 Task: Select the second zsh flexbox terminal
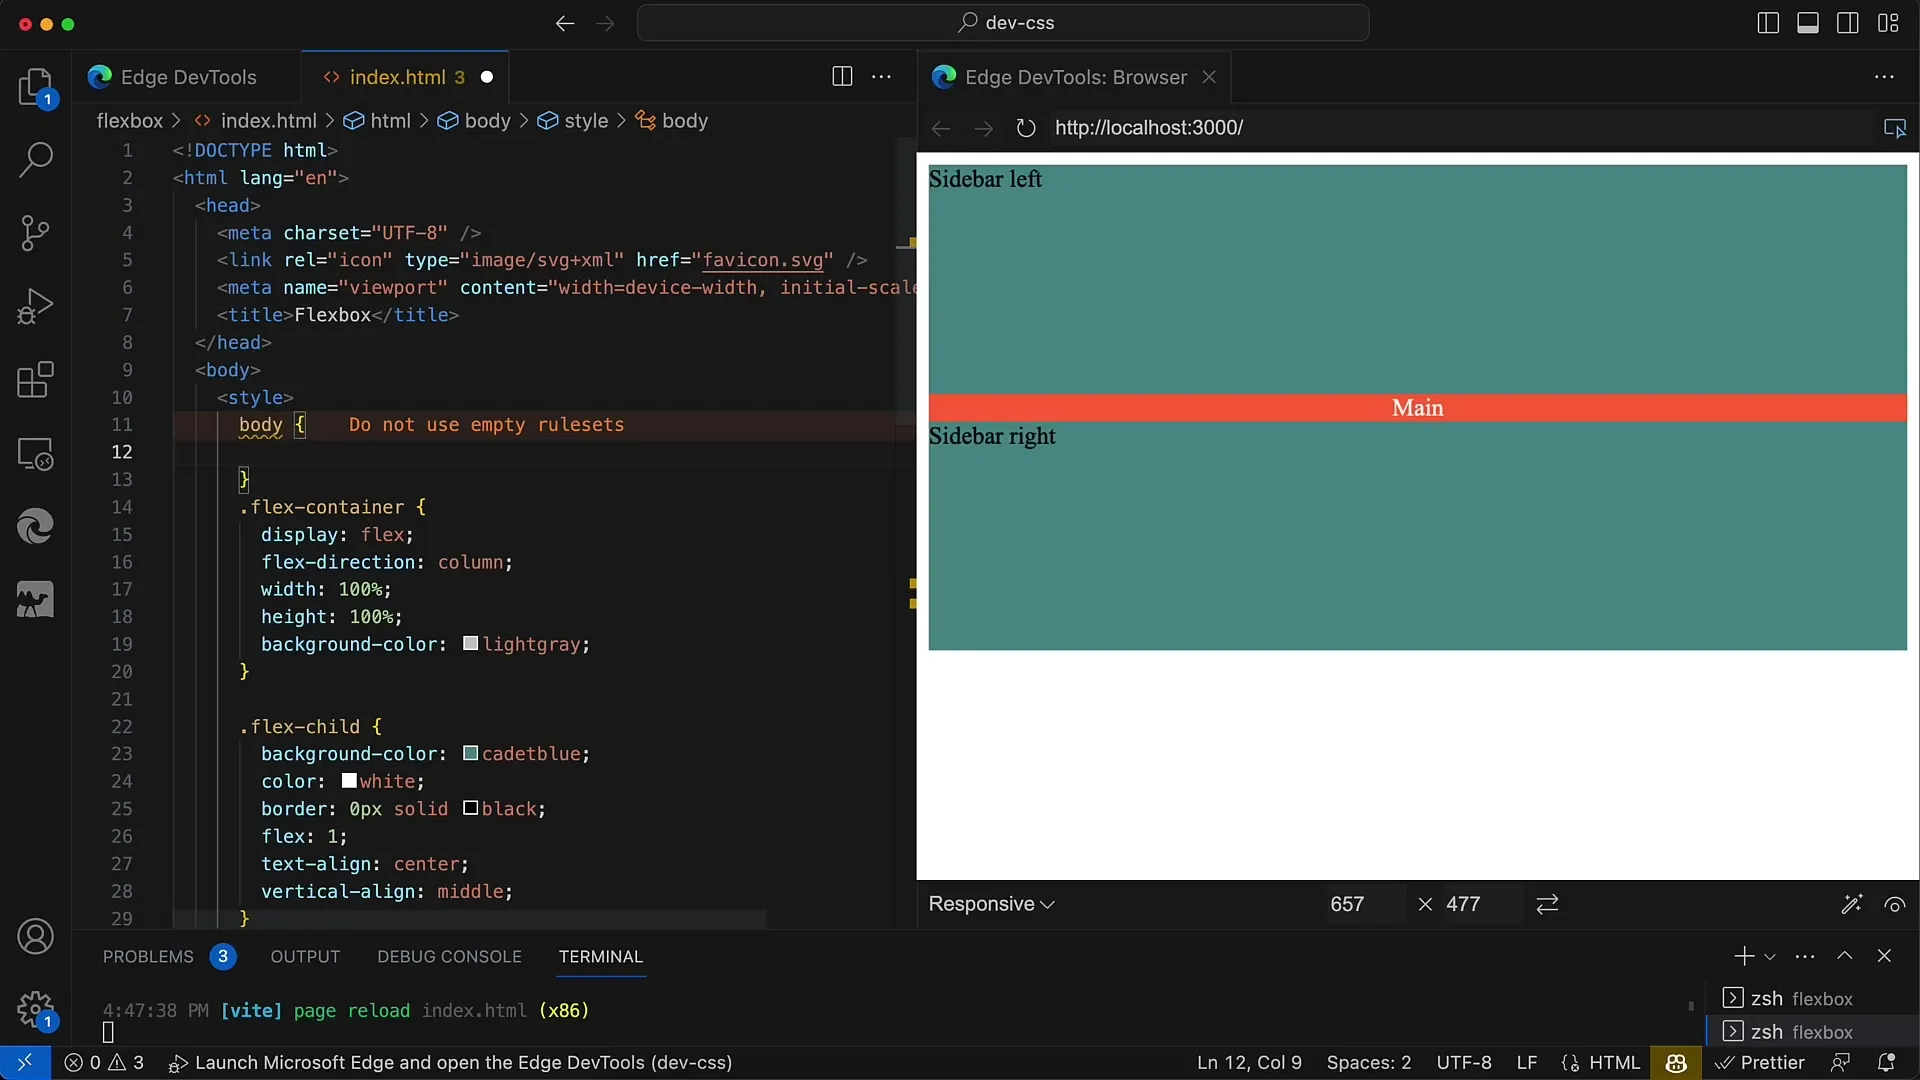click(1810, 1032)
